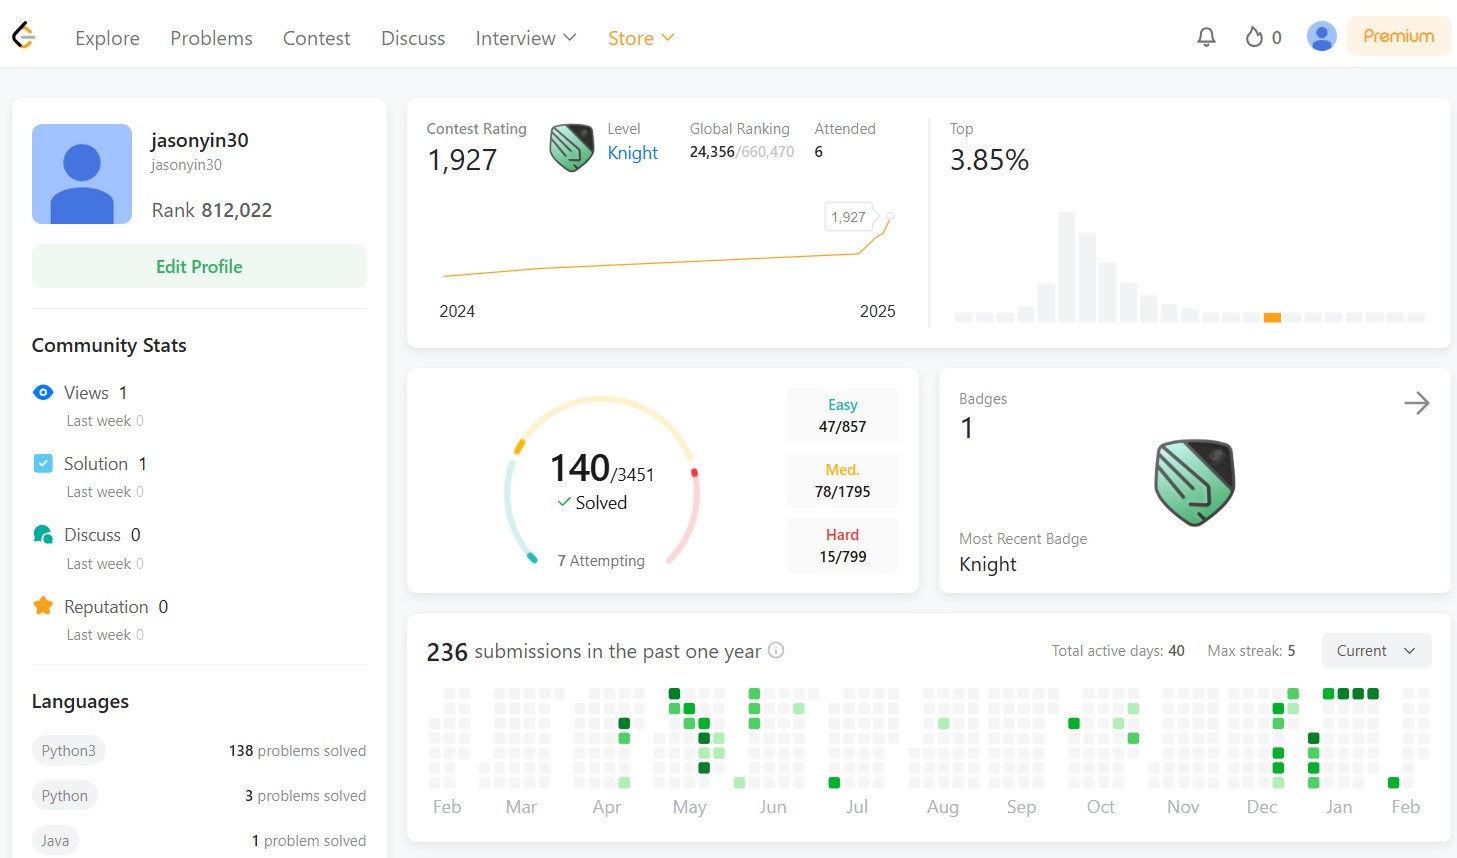
Task: Click the Views eye icon
Action: pyautogui.click(x=43, y=392)
